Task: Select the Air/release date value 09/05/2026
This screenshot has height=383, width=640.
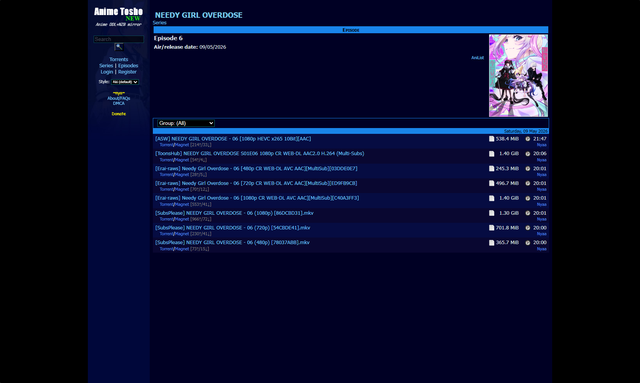Action: click(213, 47)
